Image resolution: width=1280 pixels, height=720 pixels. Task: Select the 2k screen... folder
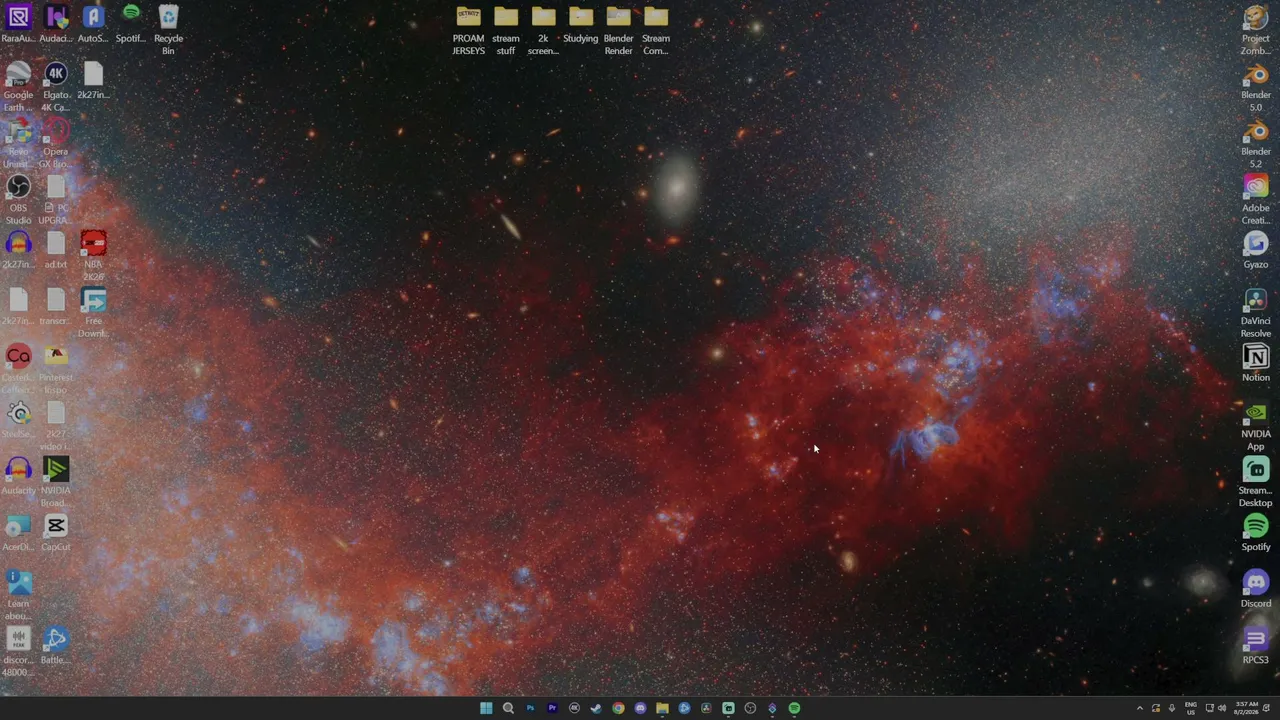click(543, 30)
